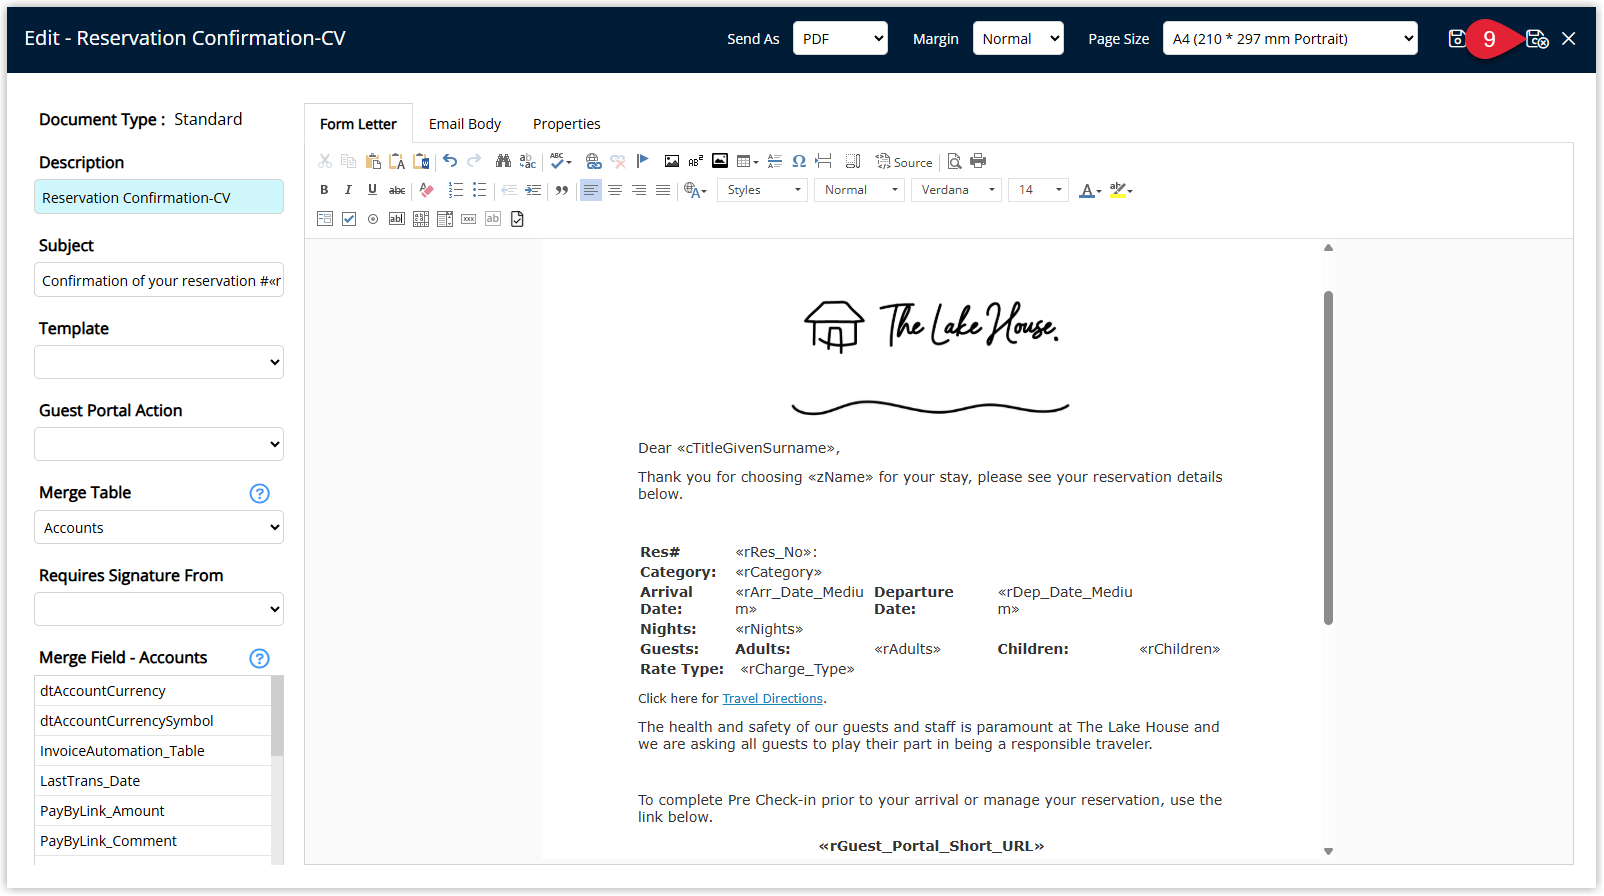The image size is (1604, 896).
Task: Switch to the Form Letter tab
Action: click(x=358, y=124)
